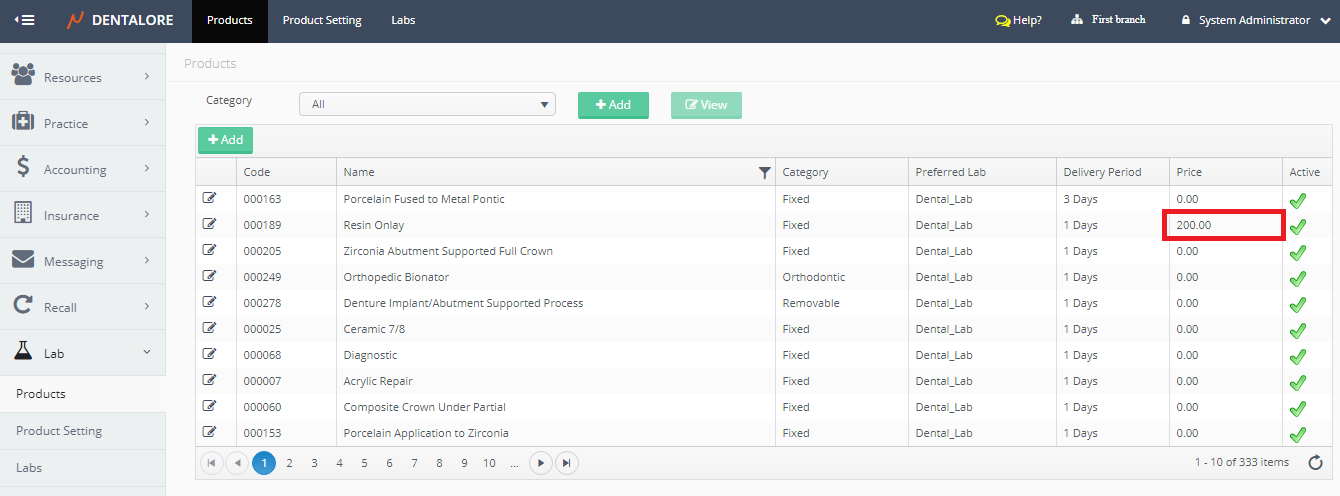Go to page 5 in pagination
This screenshot has width=1340, height=496.
[x=364, y=463]
